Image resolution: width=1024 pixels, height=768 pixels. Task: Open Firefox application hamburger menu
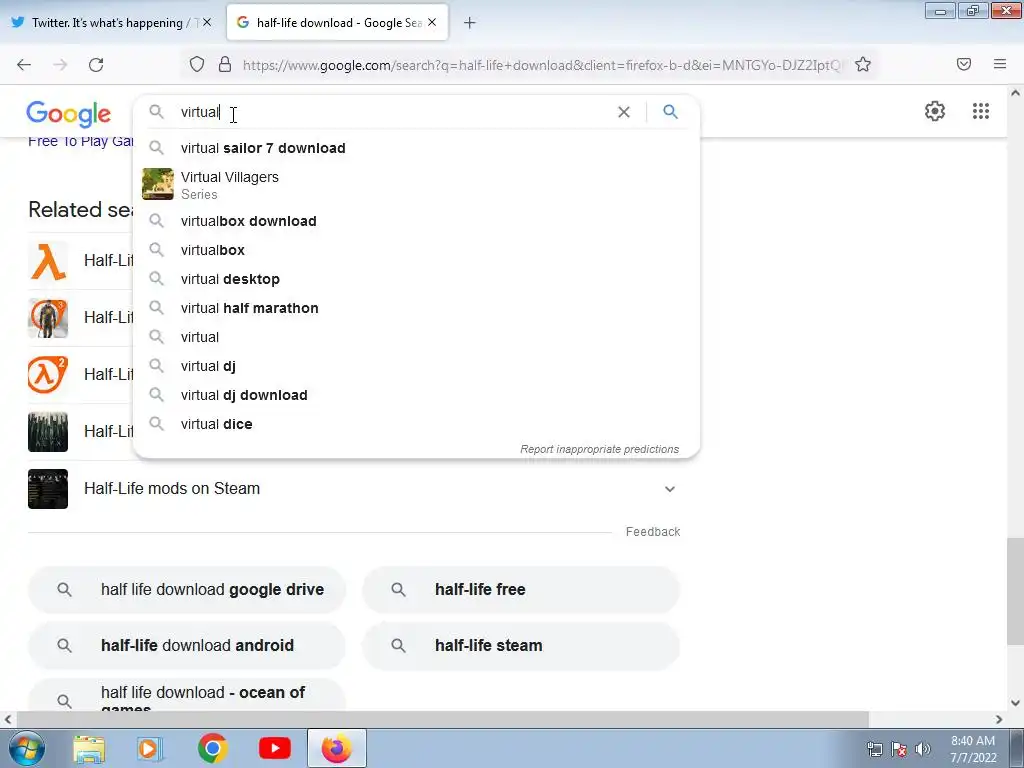pyautogui.click(x=1000, y=64)
